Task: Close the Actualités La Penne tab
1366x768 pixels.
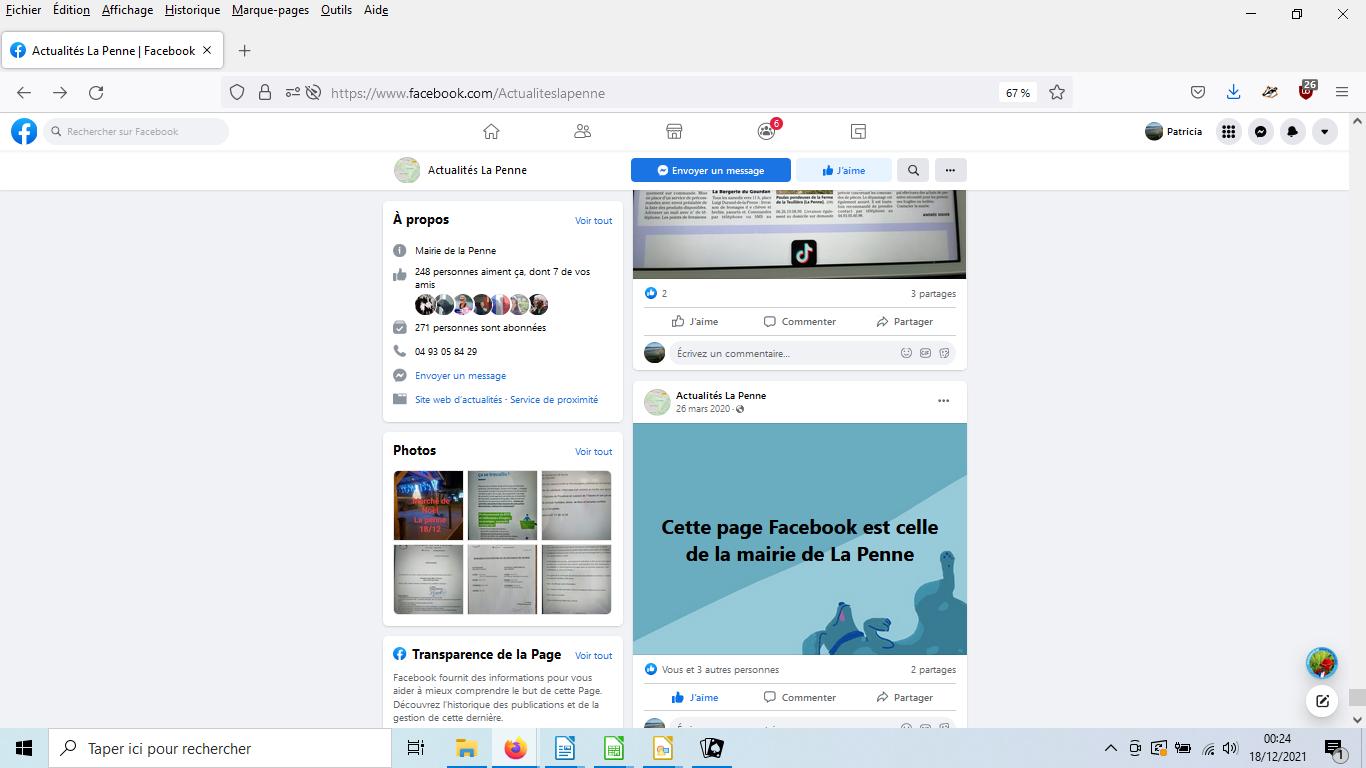Action: (207, 50)
